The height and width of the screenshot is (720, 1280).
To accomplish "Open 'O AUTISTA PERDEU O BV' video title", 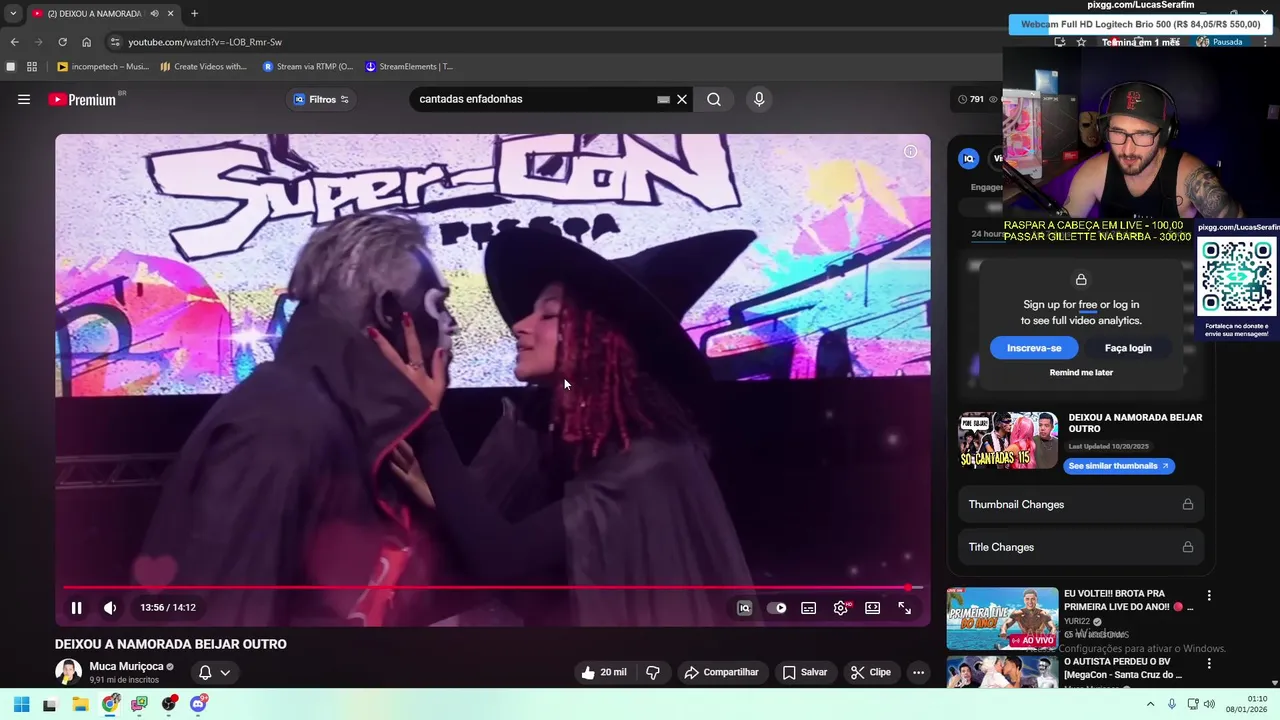I will tap(1123, 668).
